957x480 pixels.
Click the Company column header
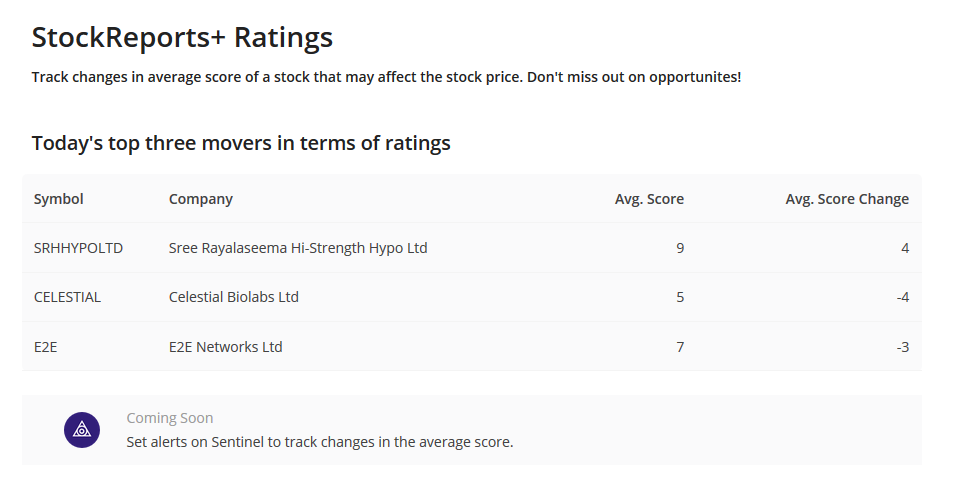click(201, 199)
